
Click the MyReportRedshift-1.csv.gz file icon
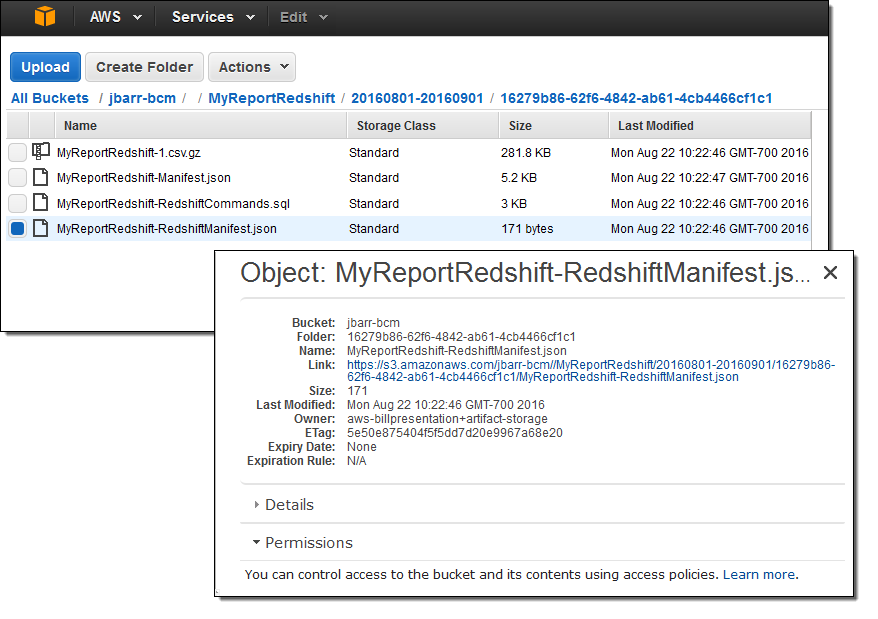click(41, 152)
